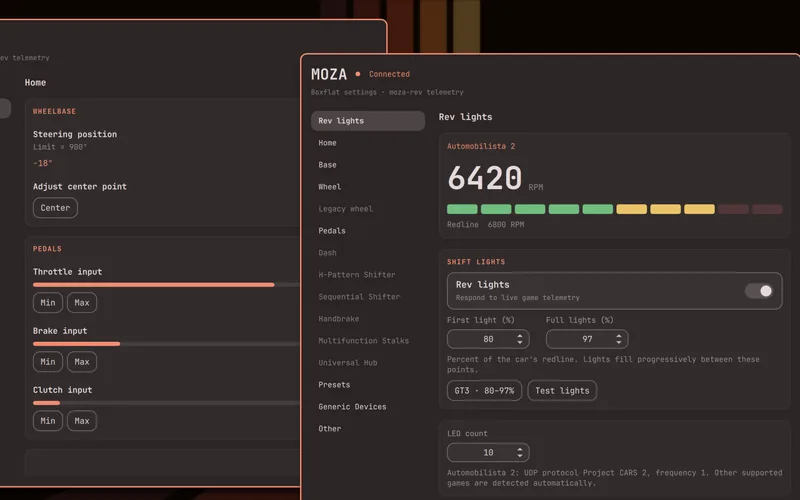800x500 pixels.
Task: Click the Clutch input progress bar
Action: [166, 403]
